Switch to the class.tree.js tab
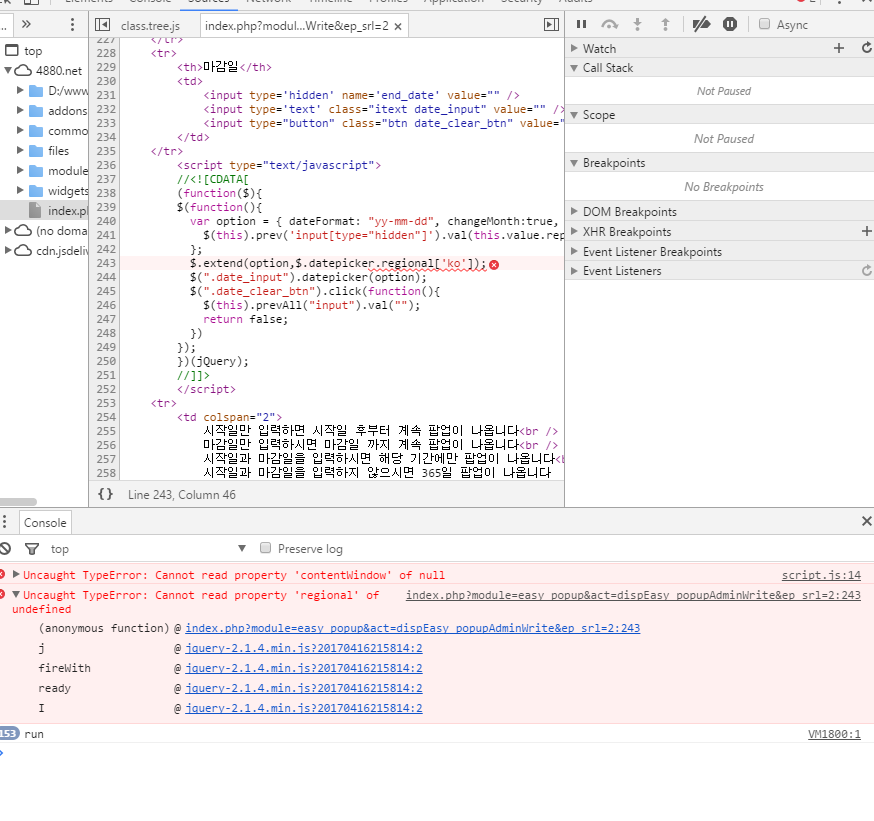This screenshot has height=821, width=874. click(150, 25)
